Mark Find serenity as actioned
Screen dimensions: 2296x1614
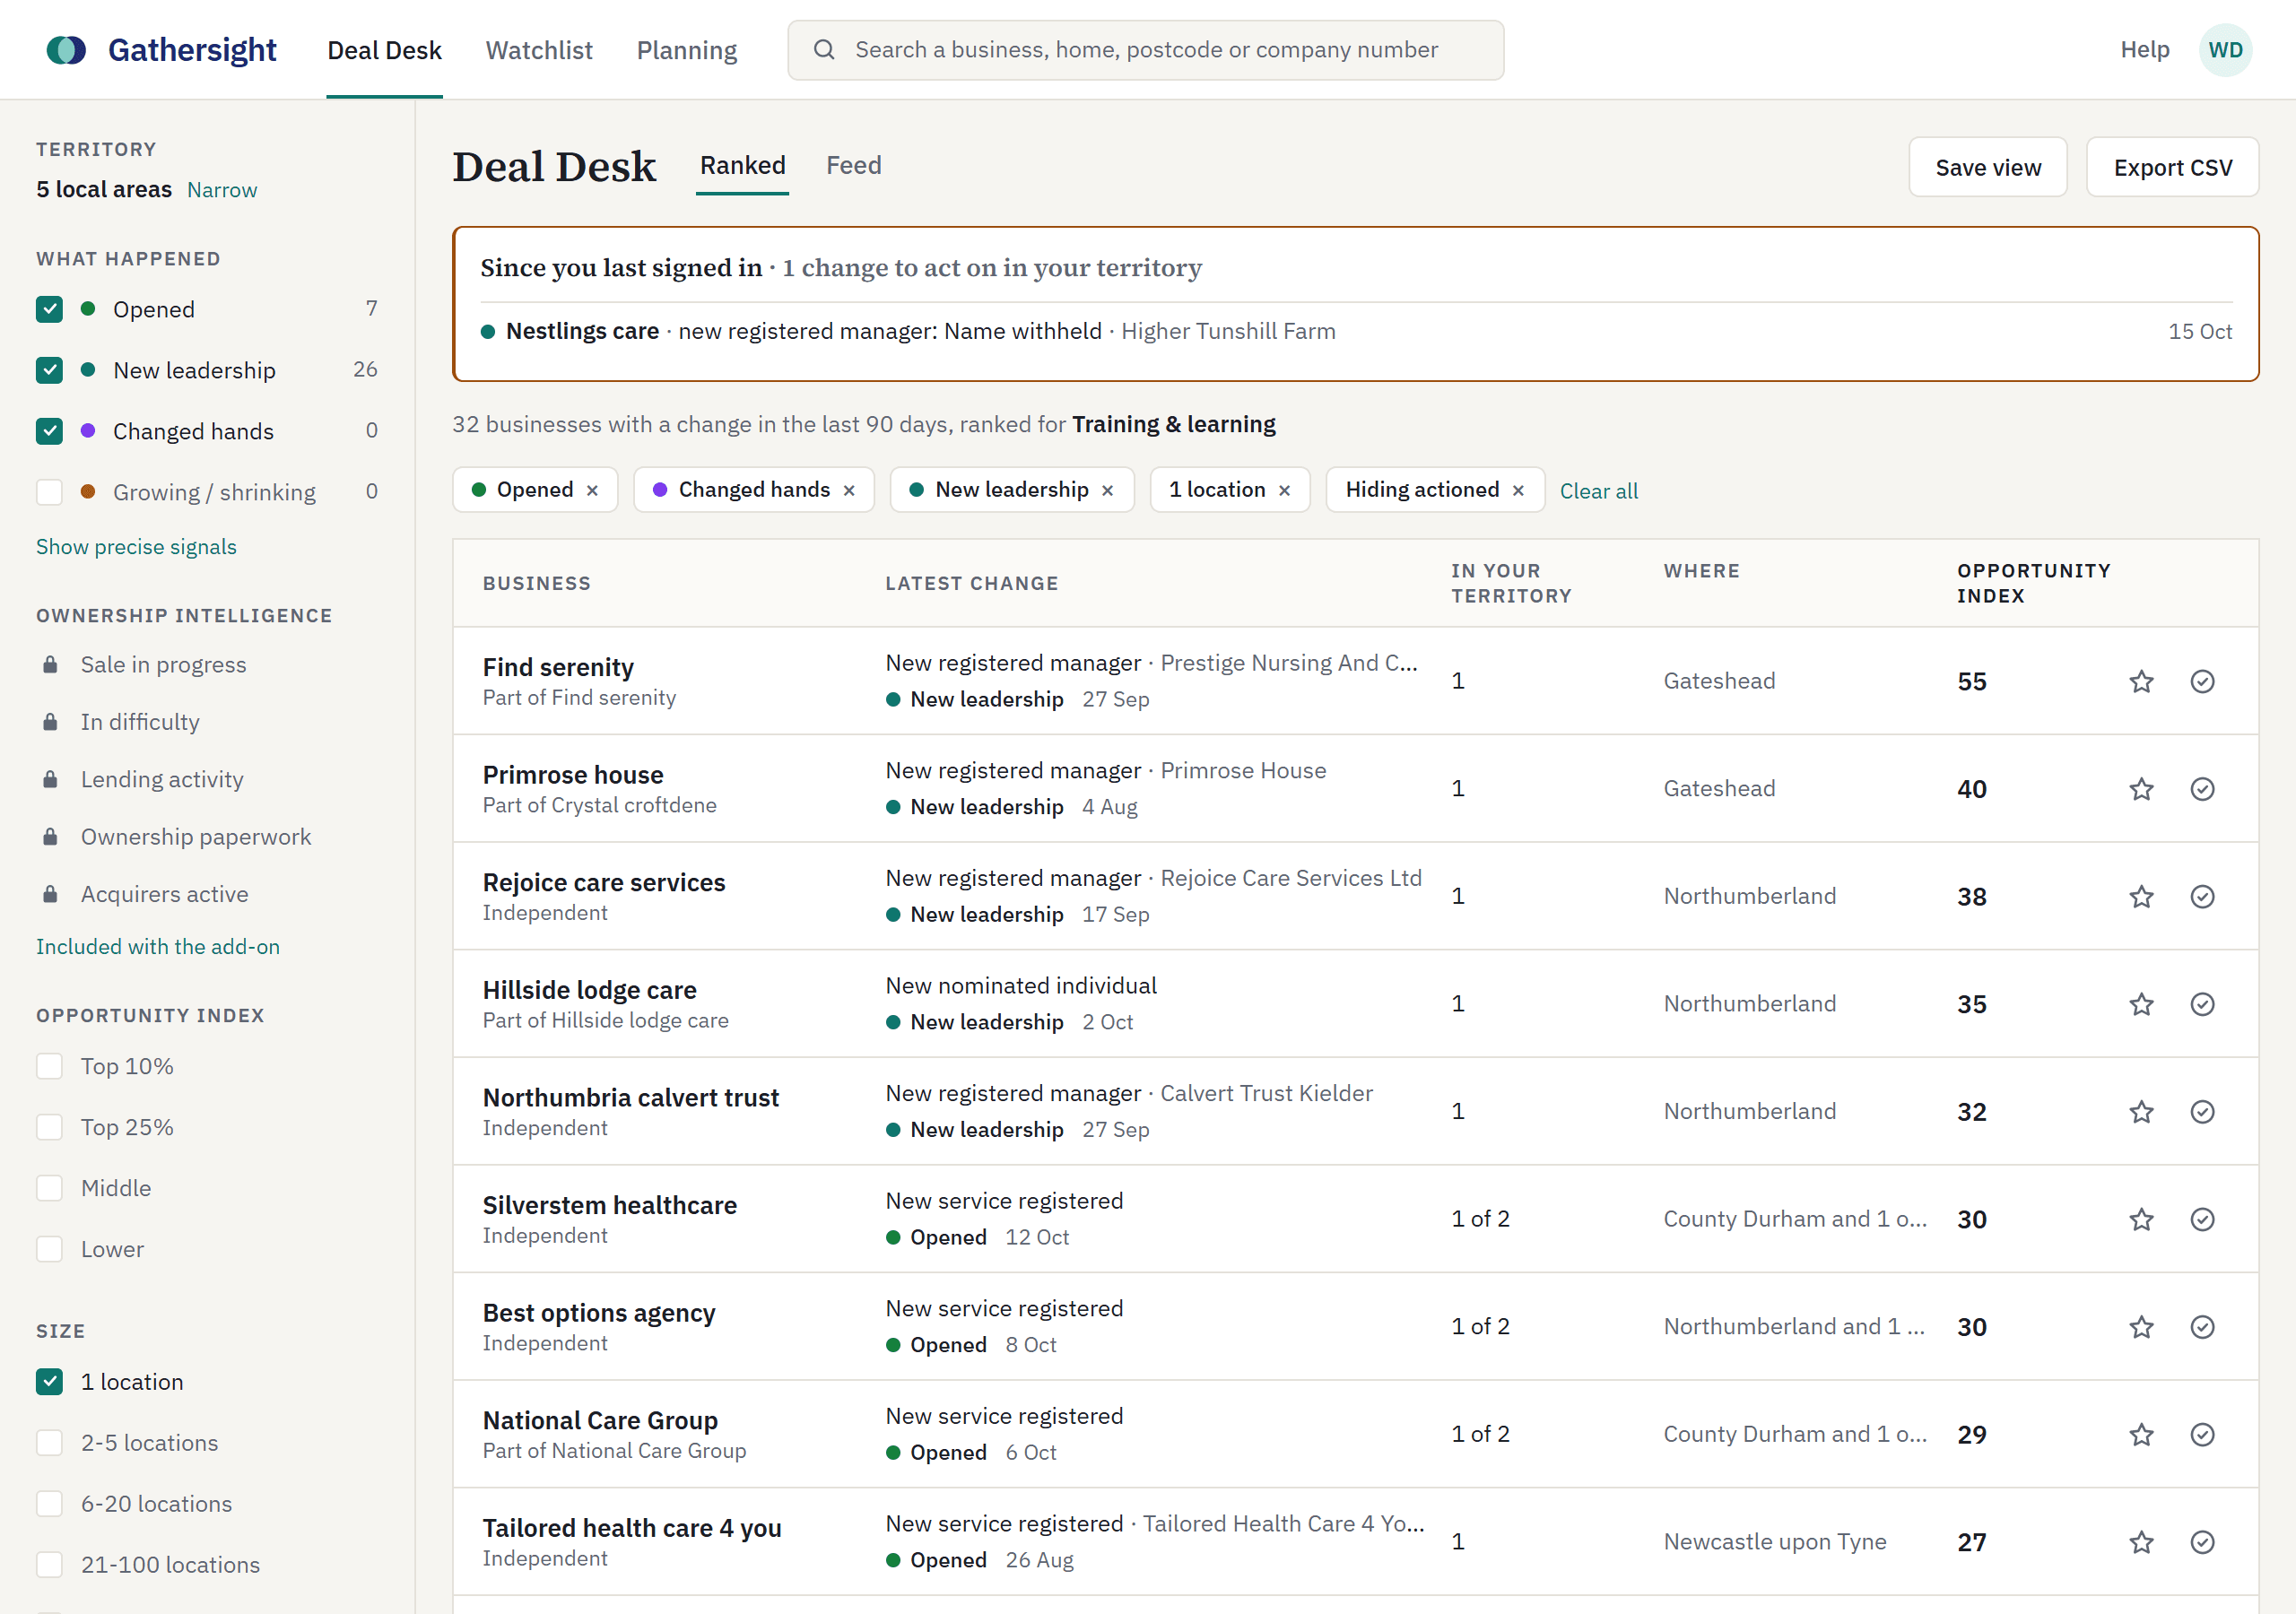pyautogui.click(x=2202, y=681)
